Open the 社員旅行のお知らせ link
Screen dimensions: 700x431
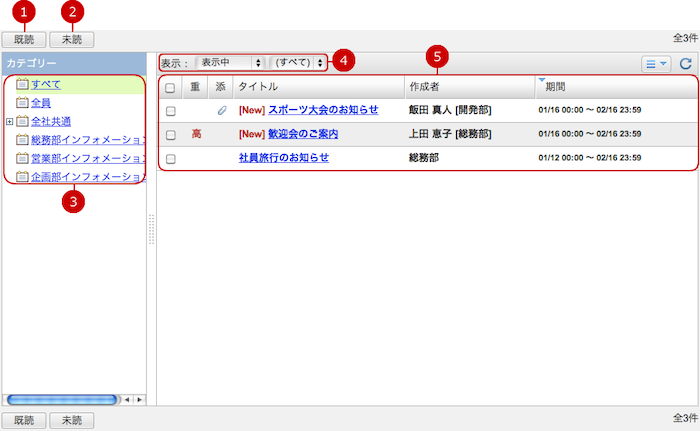tap(284, 158)
